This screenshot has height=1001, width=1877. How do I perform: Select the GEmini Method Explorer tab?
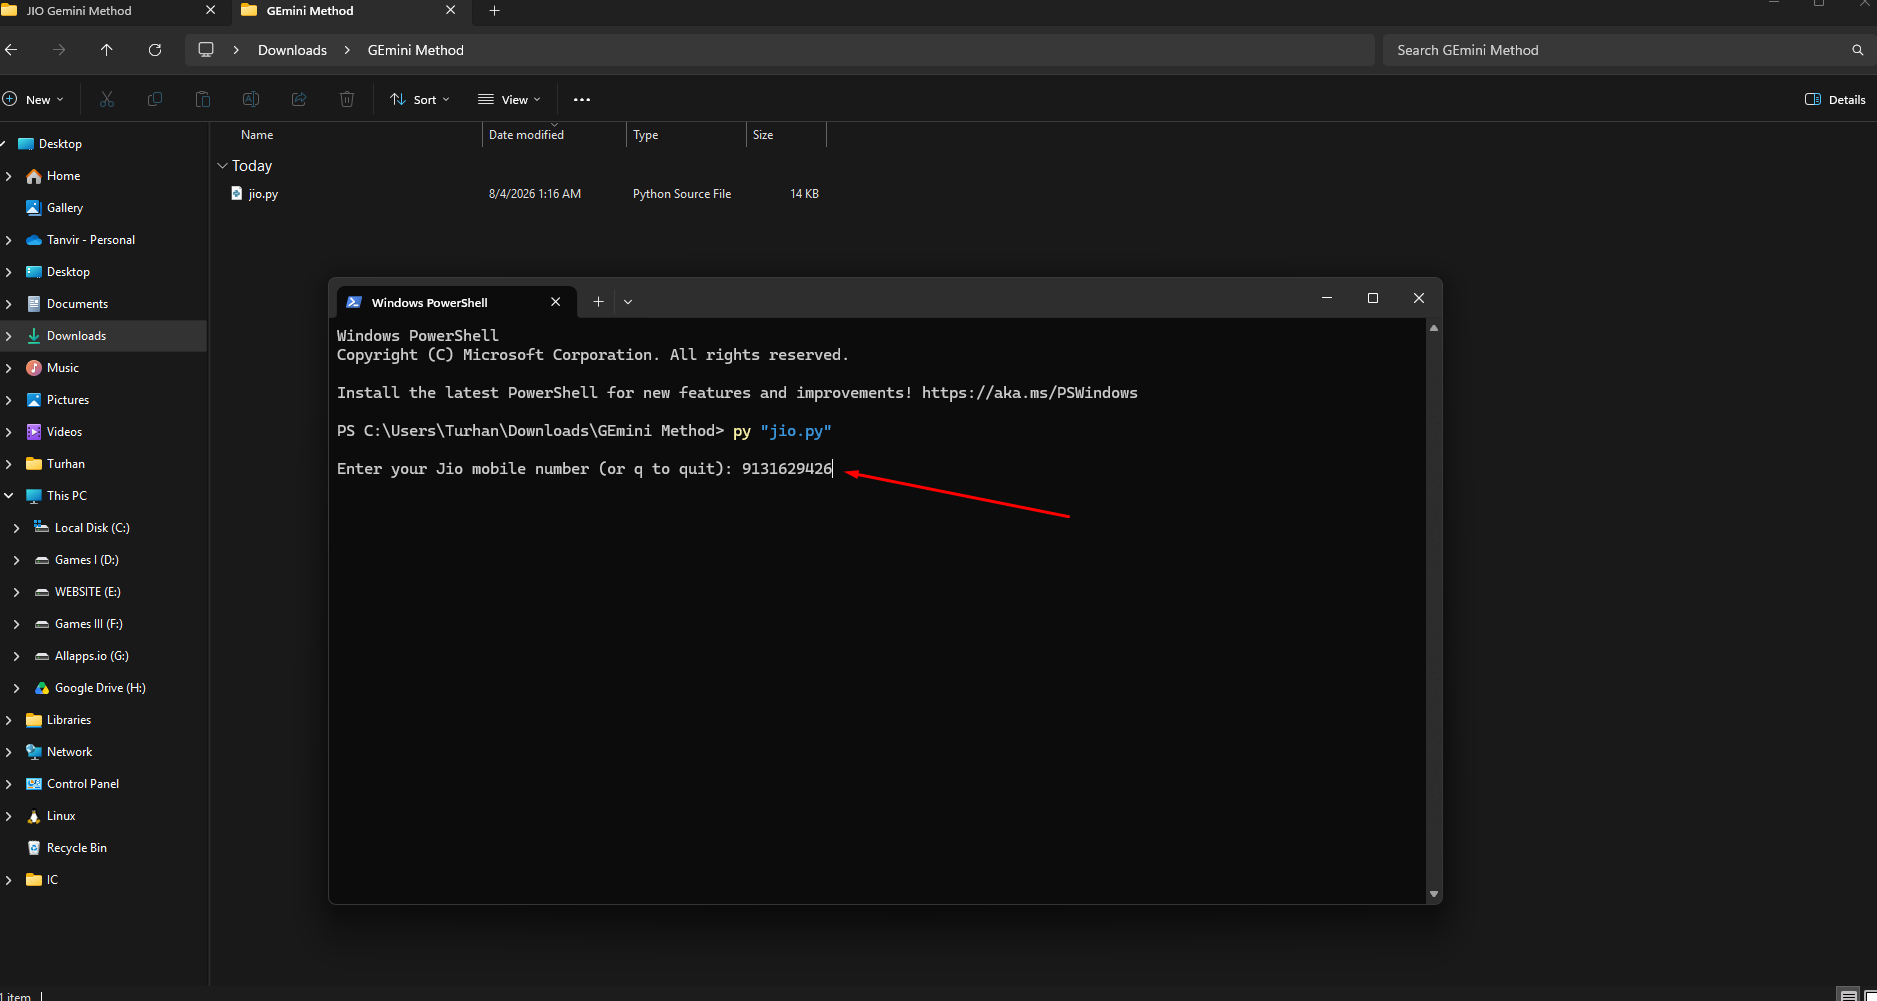click(310, 11)
